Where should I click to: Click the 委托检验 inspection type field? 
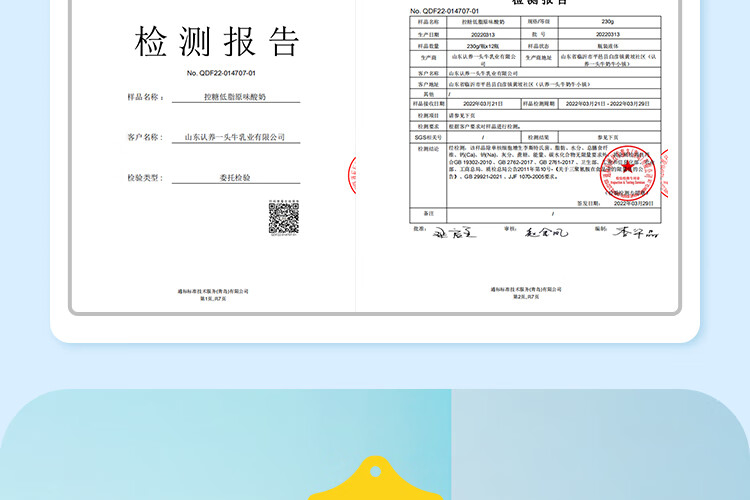tap(236, 178)
